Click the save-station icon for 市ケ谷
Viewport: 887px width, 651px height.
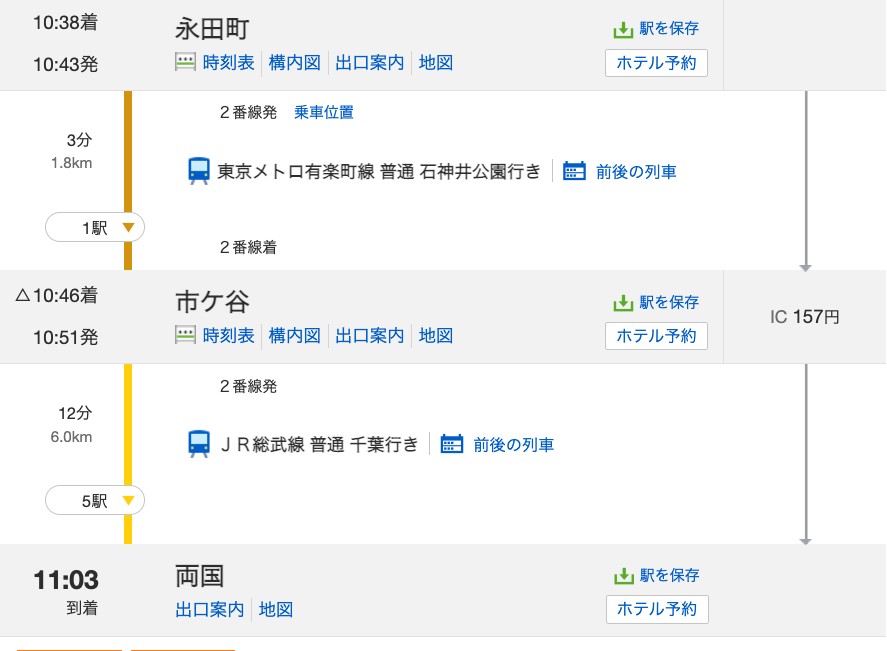(623, 303)
